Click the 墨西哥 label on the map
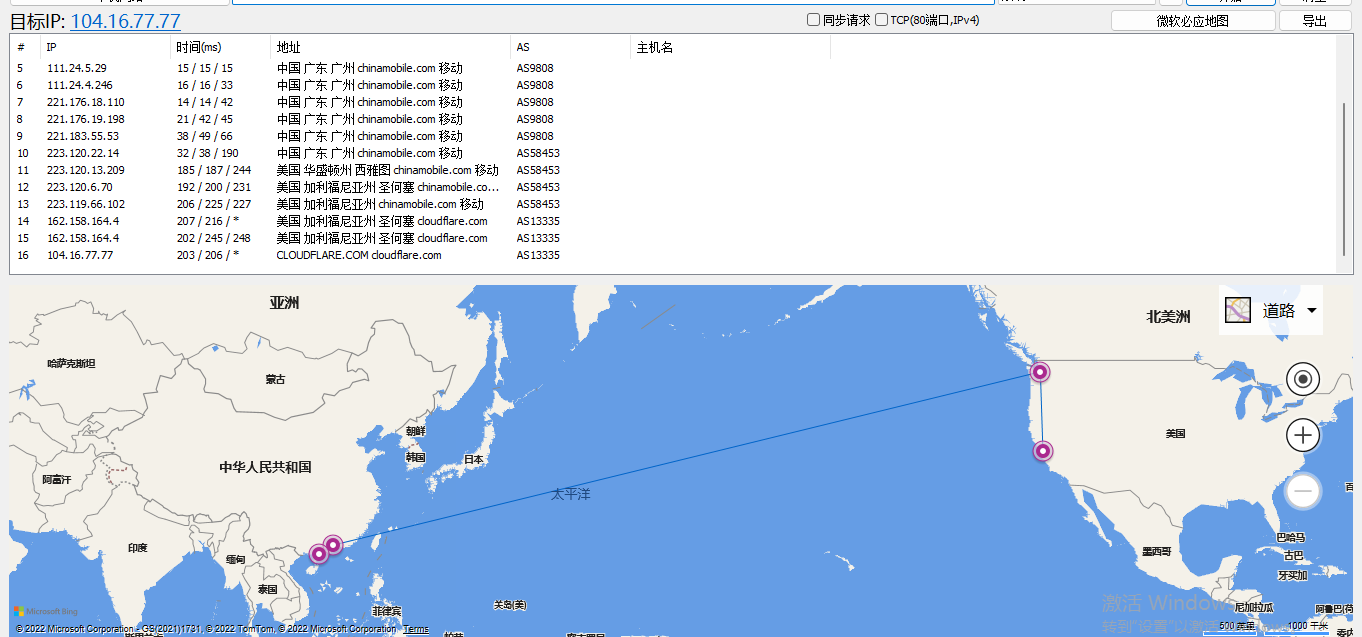Screen dimensions: 1362x637 click(1156, 552)
